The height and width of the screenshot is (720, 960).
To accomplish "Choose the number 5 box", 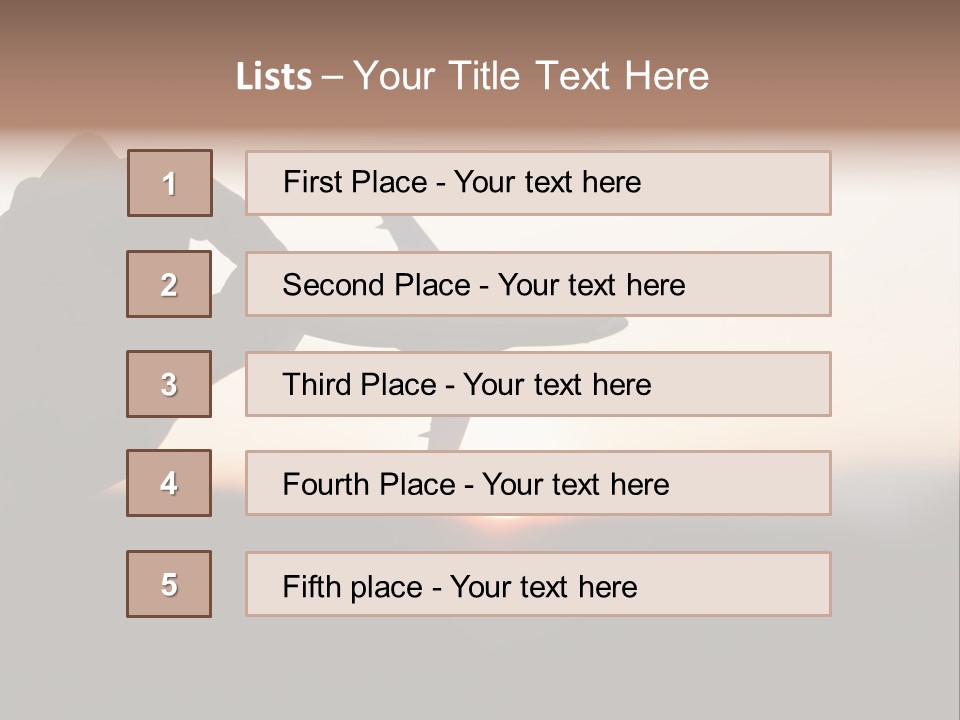I will click(x=169, y=584).
